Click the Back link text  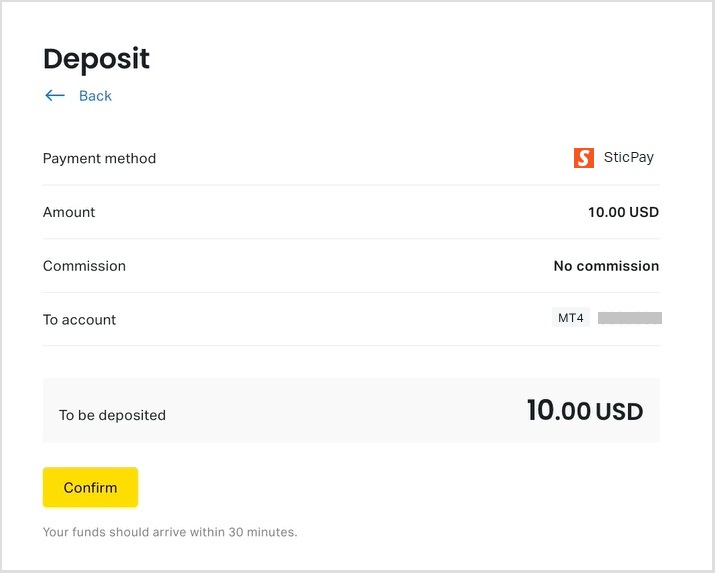pyautogui.click(x=95, y=96)
